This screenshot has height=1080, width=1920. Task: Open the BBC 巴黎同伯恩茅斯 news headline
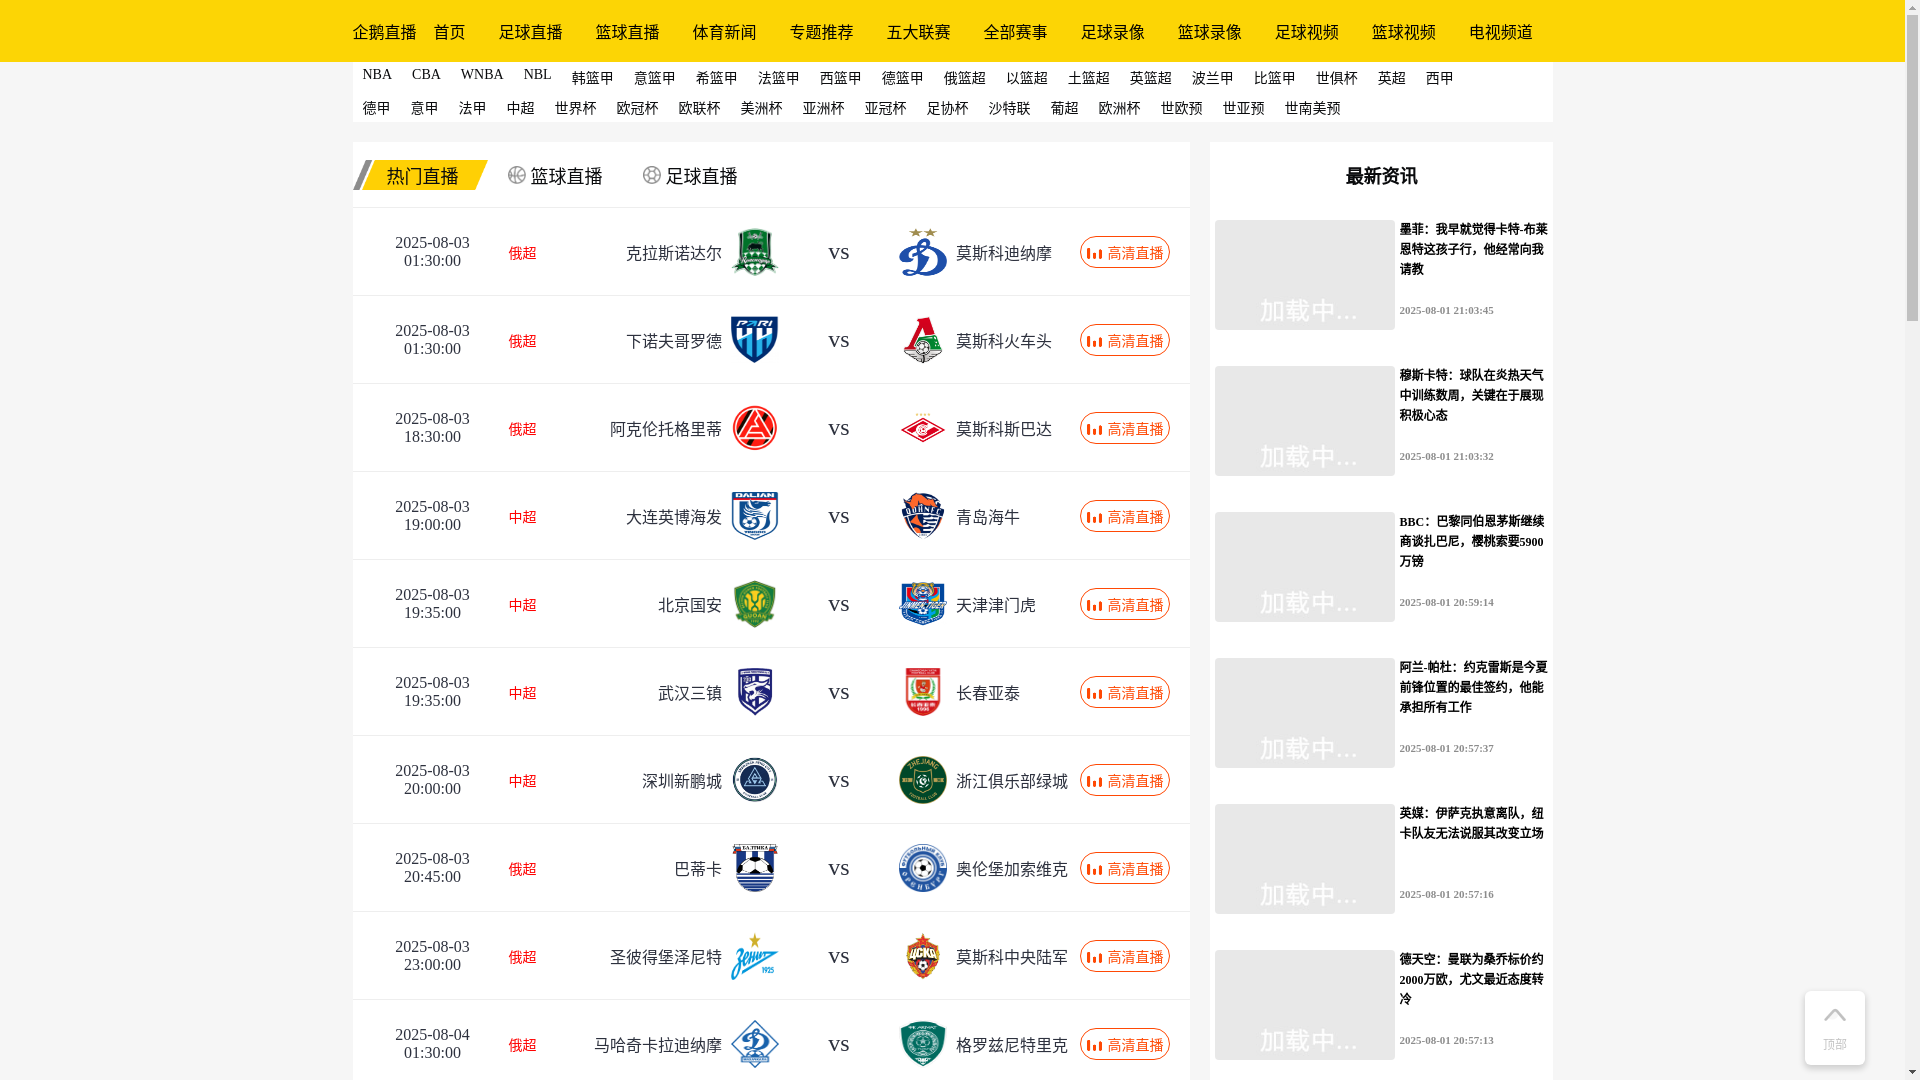(1471, 541)
